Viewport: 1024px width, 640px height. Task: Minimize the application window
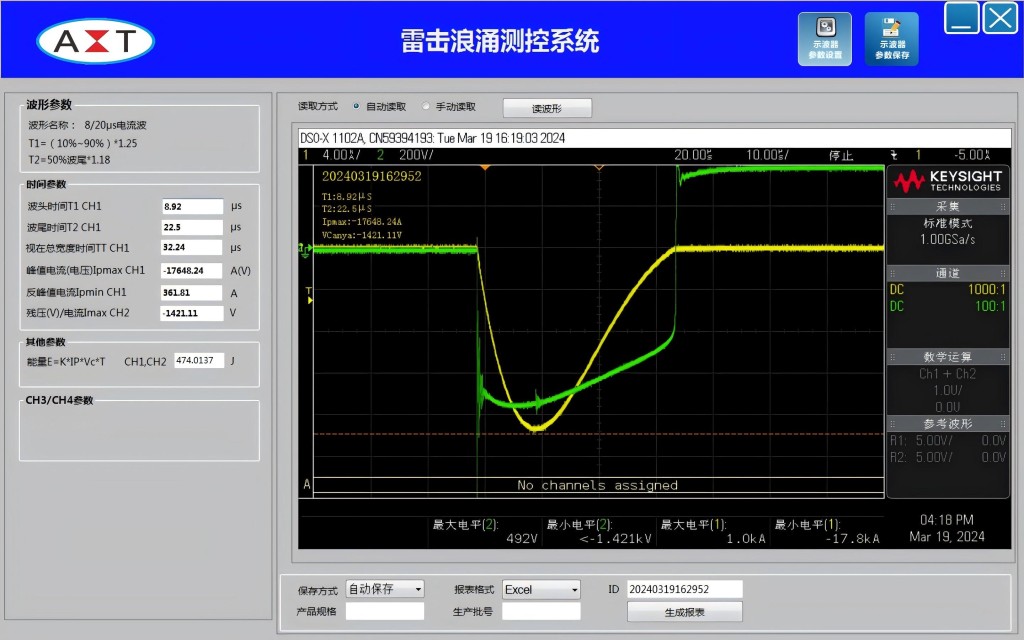coord(962,18)
